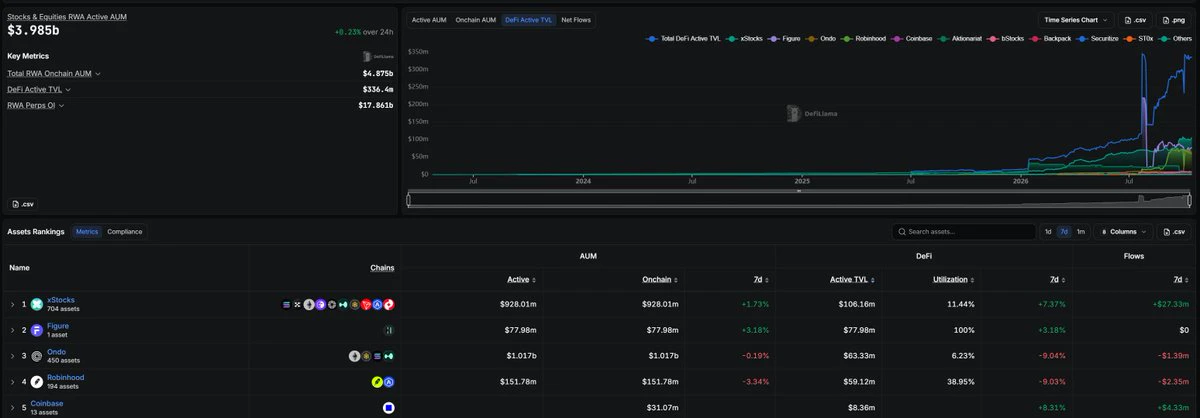Click the xStocks logo icon
Image resolution: width=1200 pixels, height=418 pixels.
(37, 304)
